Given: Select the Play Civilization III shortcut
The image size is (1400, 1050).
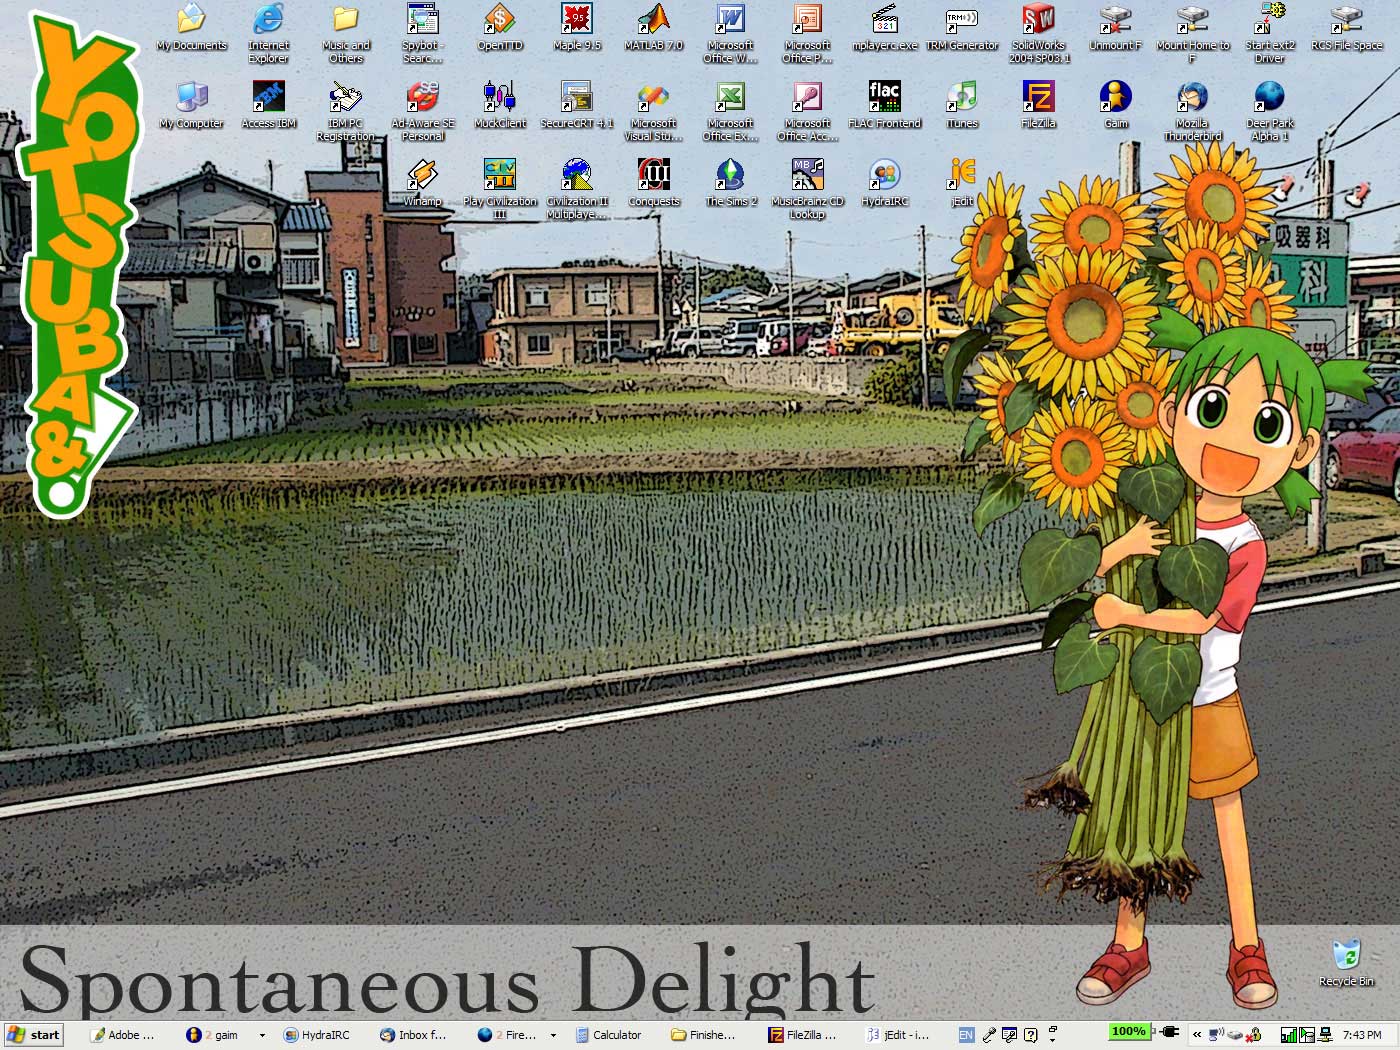Looking at the screenshot, I should [500, 189].
